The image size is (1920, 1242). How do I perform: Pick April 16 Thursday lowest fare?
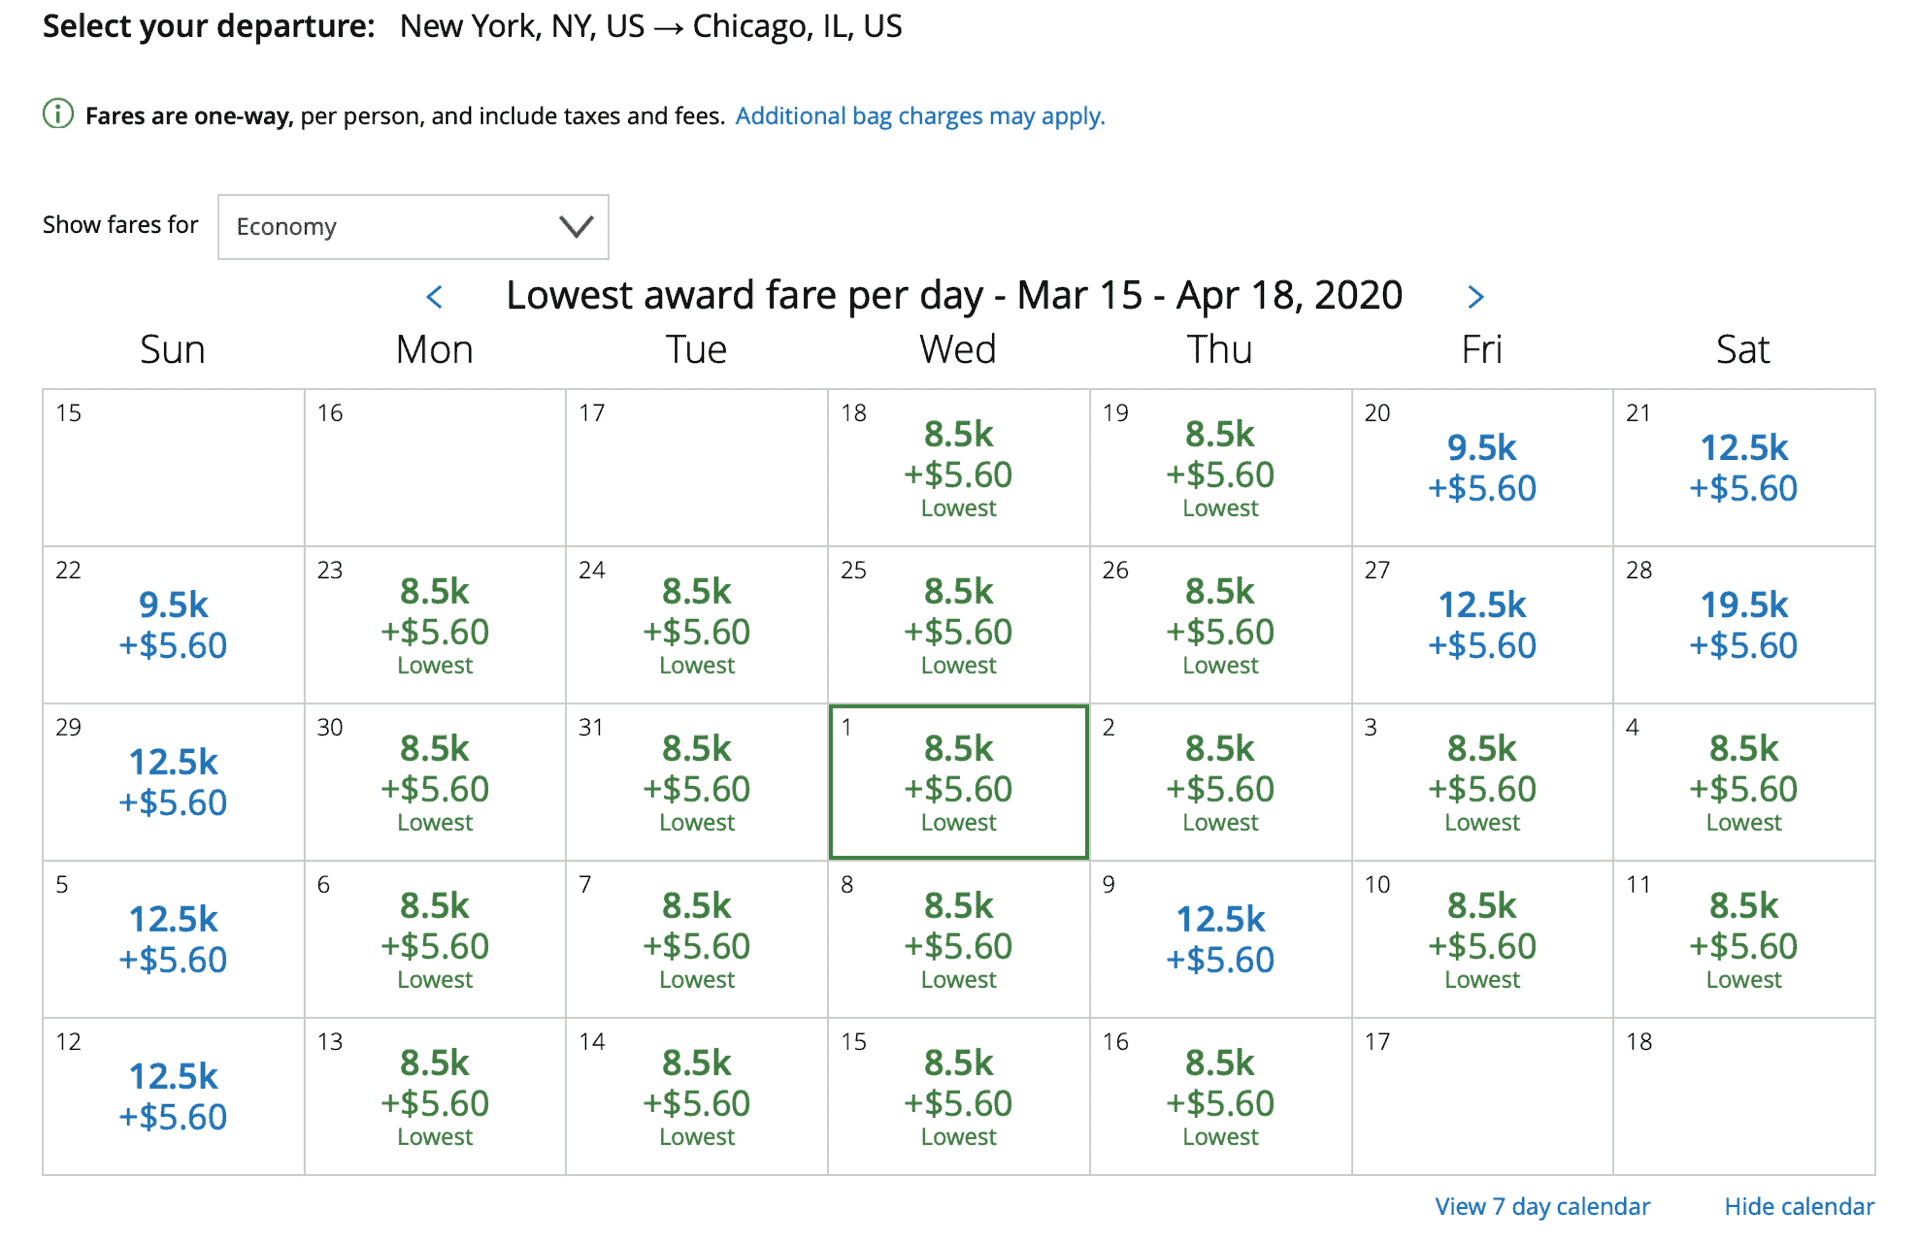[1220, 1096]
